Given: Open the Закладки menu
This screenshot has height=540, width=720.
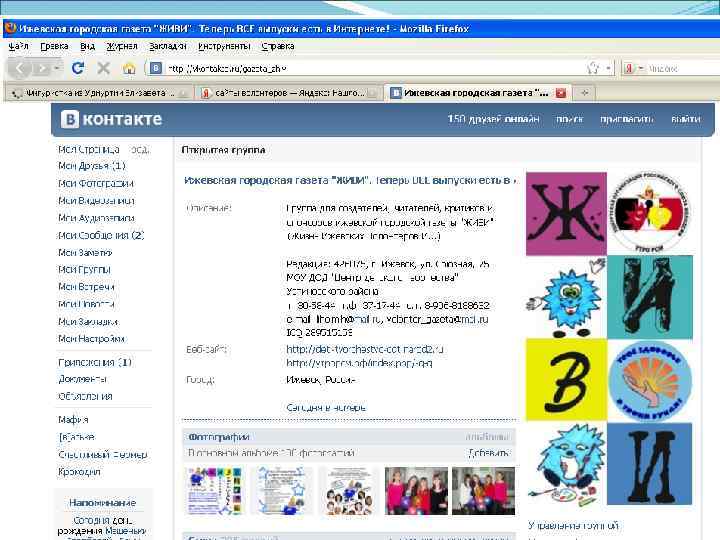Looking at the screenshot, I should pyautogui.click(x=168, y=46).
